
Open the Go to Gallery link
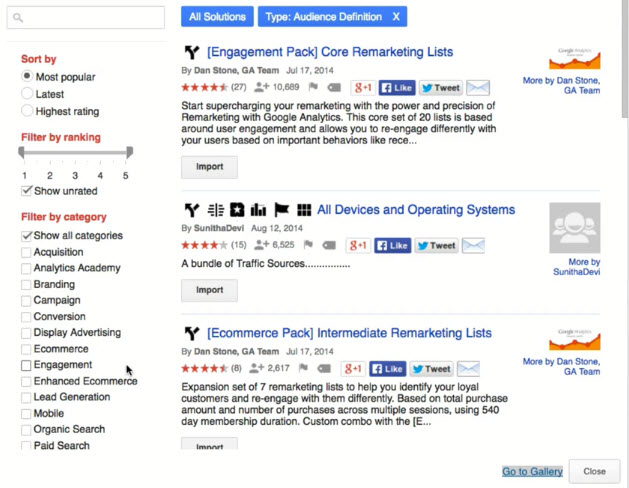[x=532, y=471]
